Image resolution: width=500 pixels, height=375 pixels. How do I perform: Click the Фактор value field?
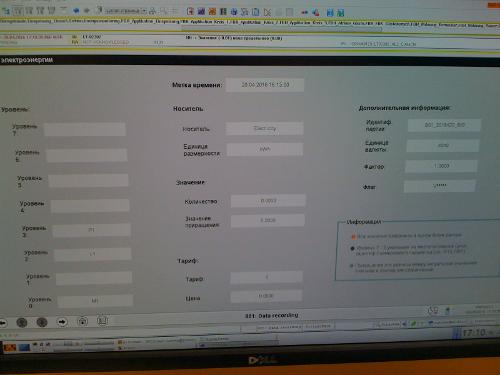tap(441, 166)
